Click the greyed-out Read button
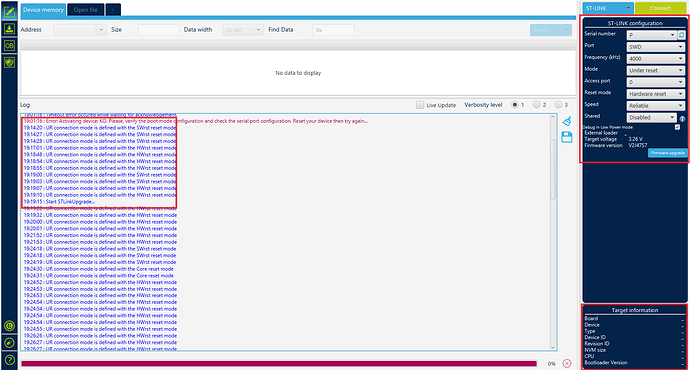Screen dimensions: 690x370 pyautogui.click(x=551, y=30)
